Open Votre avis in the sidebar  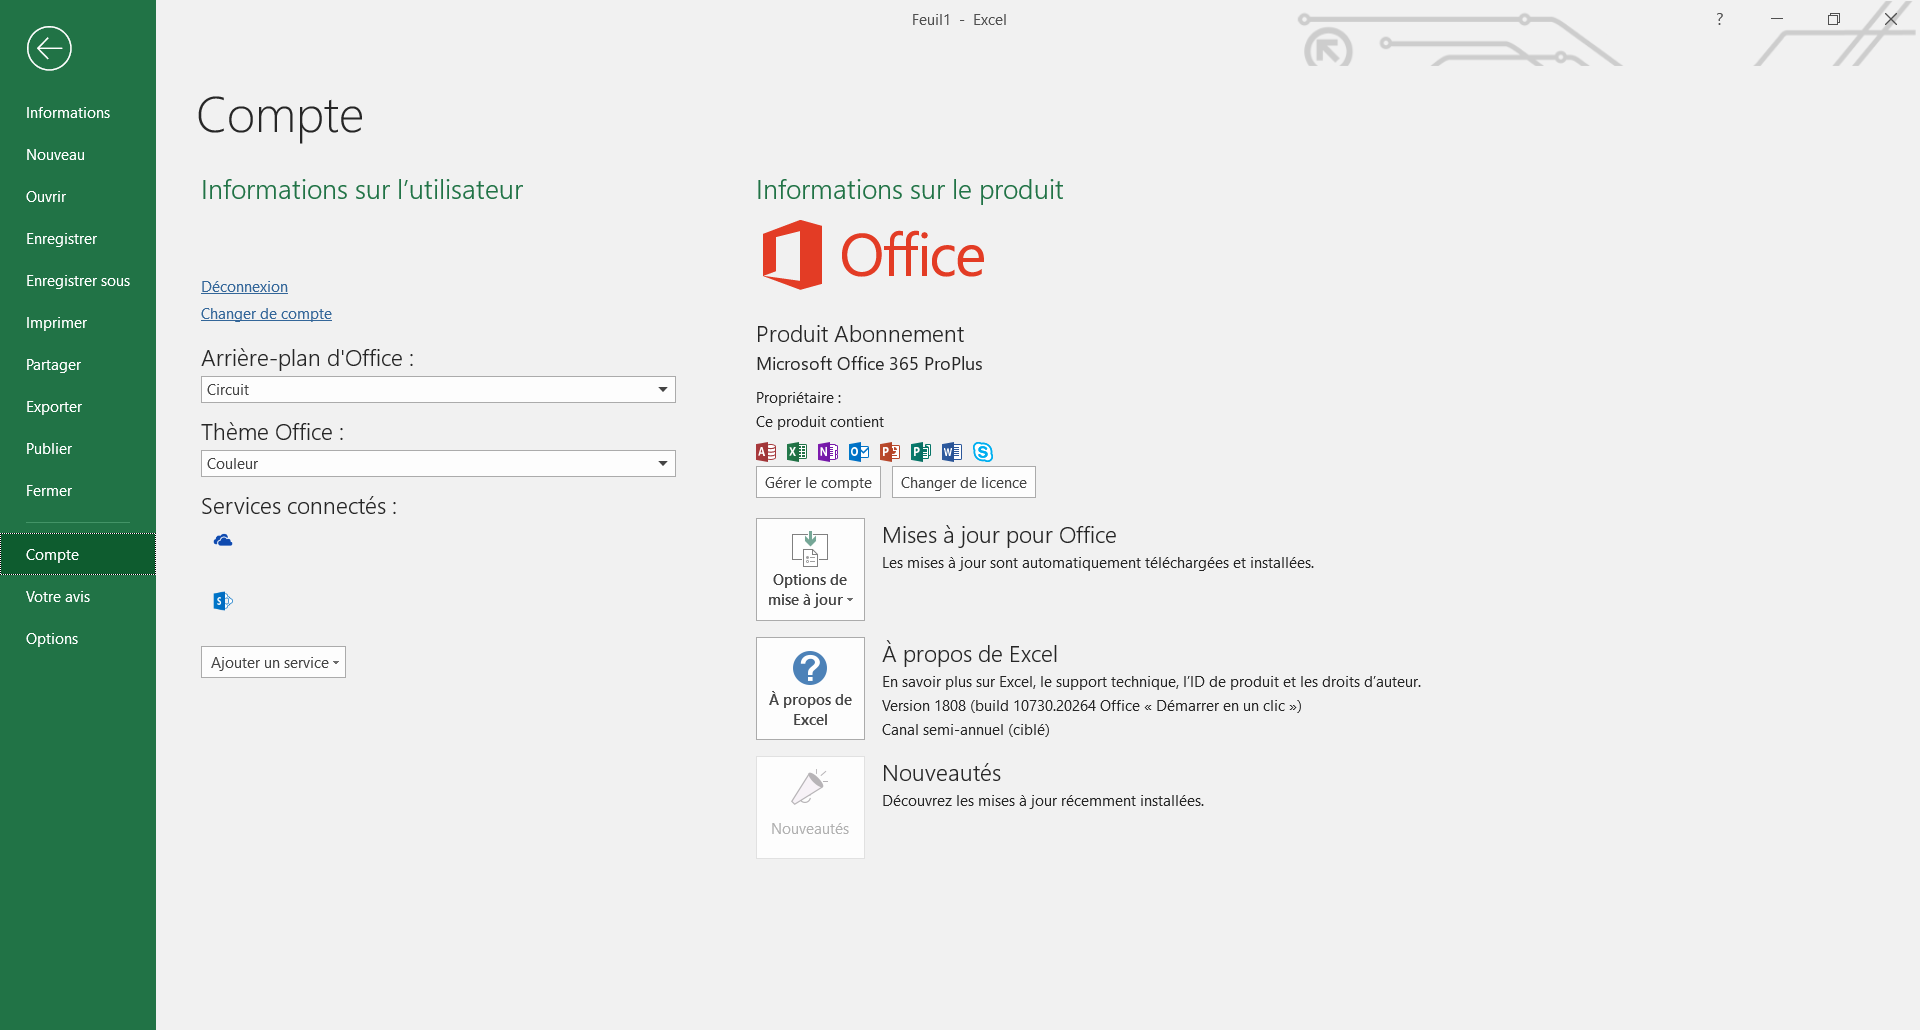(78, 597)
